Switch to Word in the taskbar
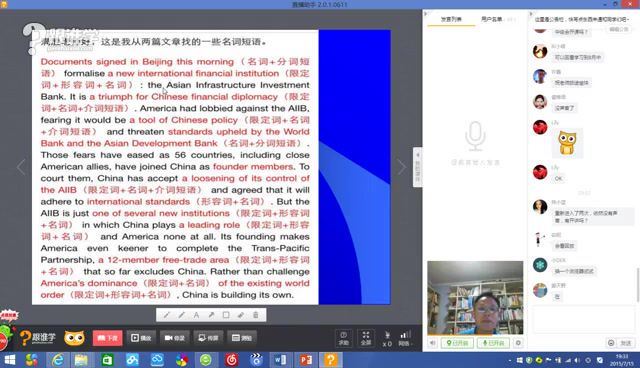 click(281, 359)
